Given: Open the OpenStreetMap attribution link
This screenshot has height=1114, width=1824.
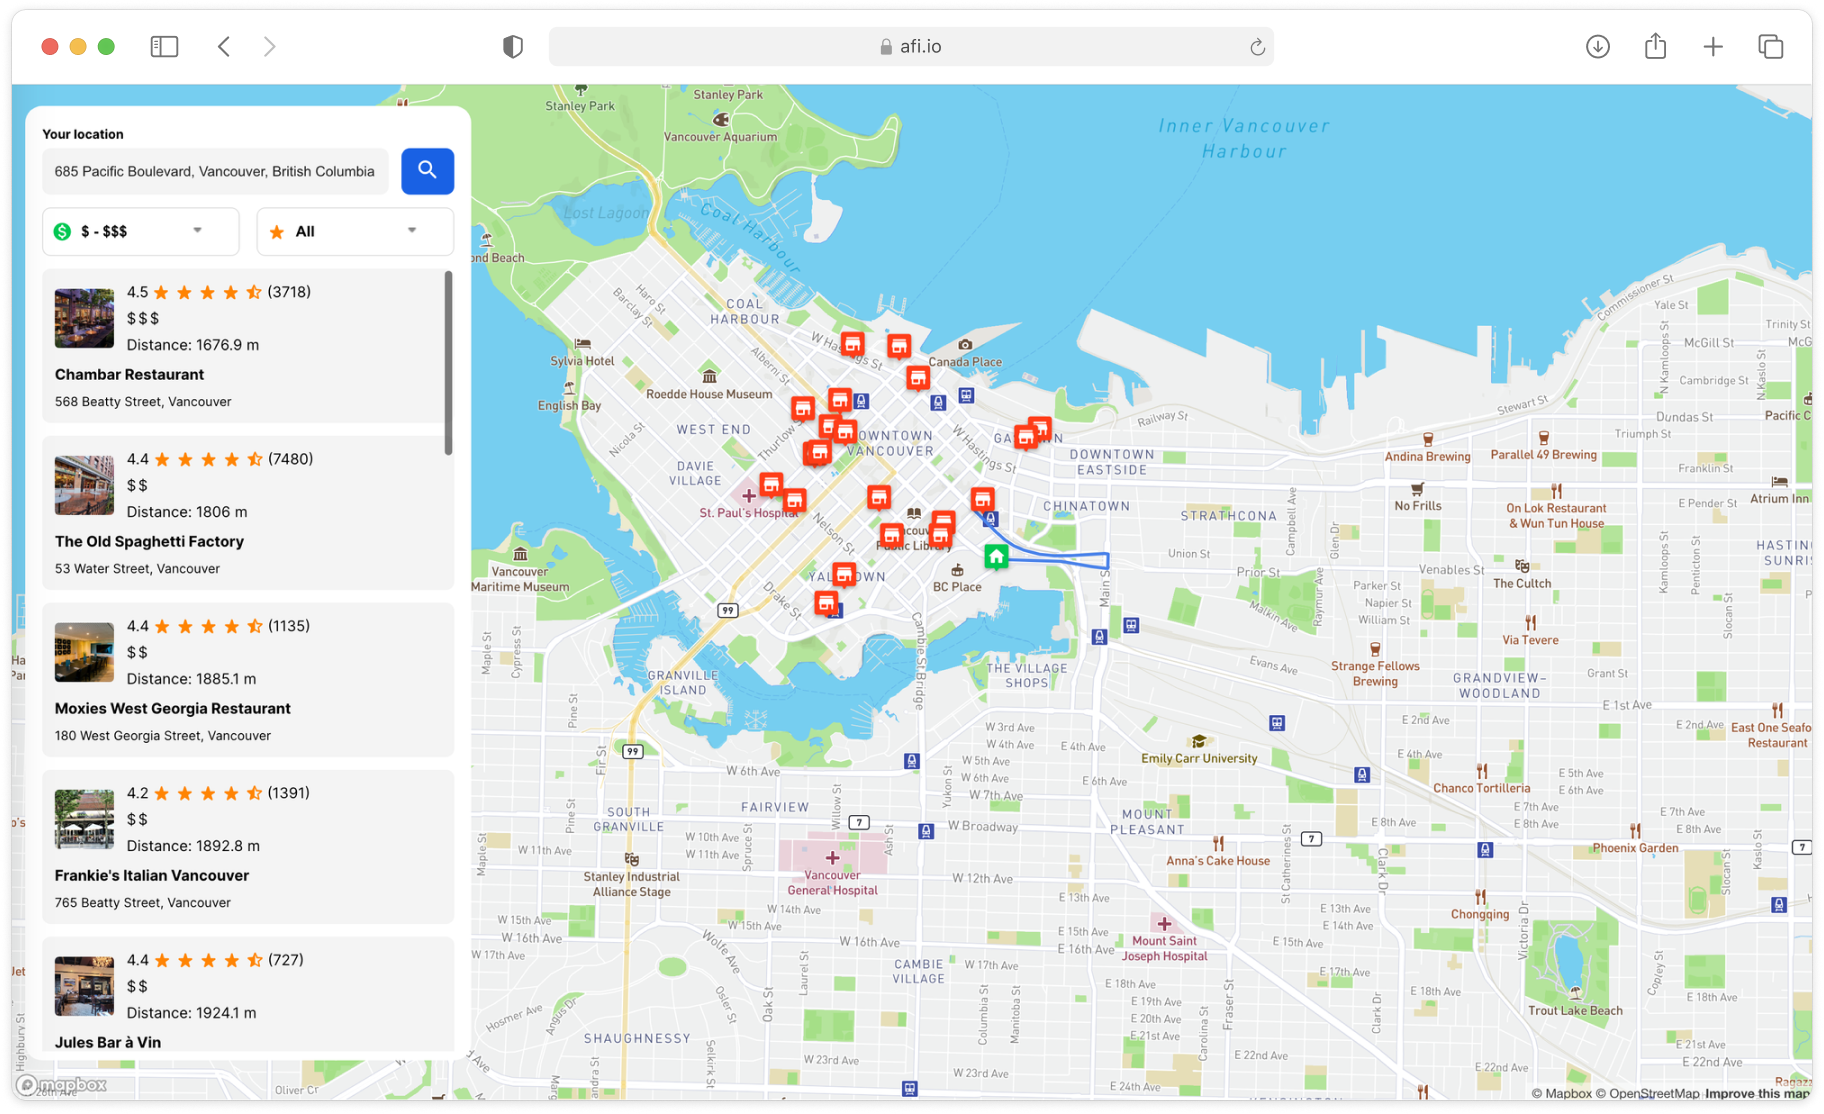Looking at the screenshot, I should pos(1651,1093).
